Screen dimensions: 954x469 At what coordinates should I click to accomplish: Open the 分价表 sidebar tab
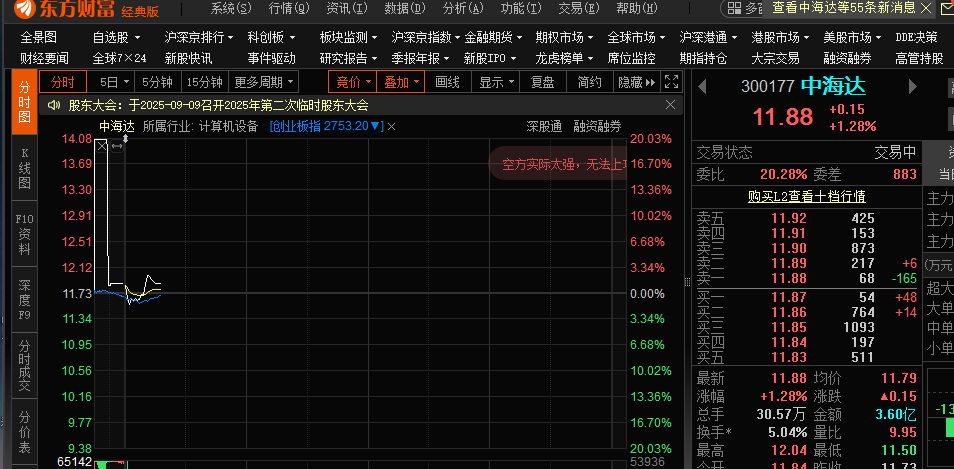click(24, 433)
